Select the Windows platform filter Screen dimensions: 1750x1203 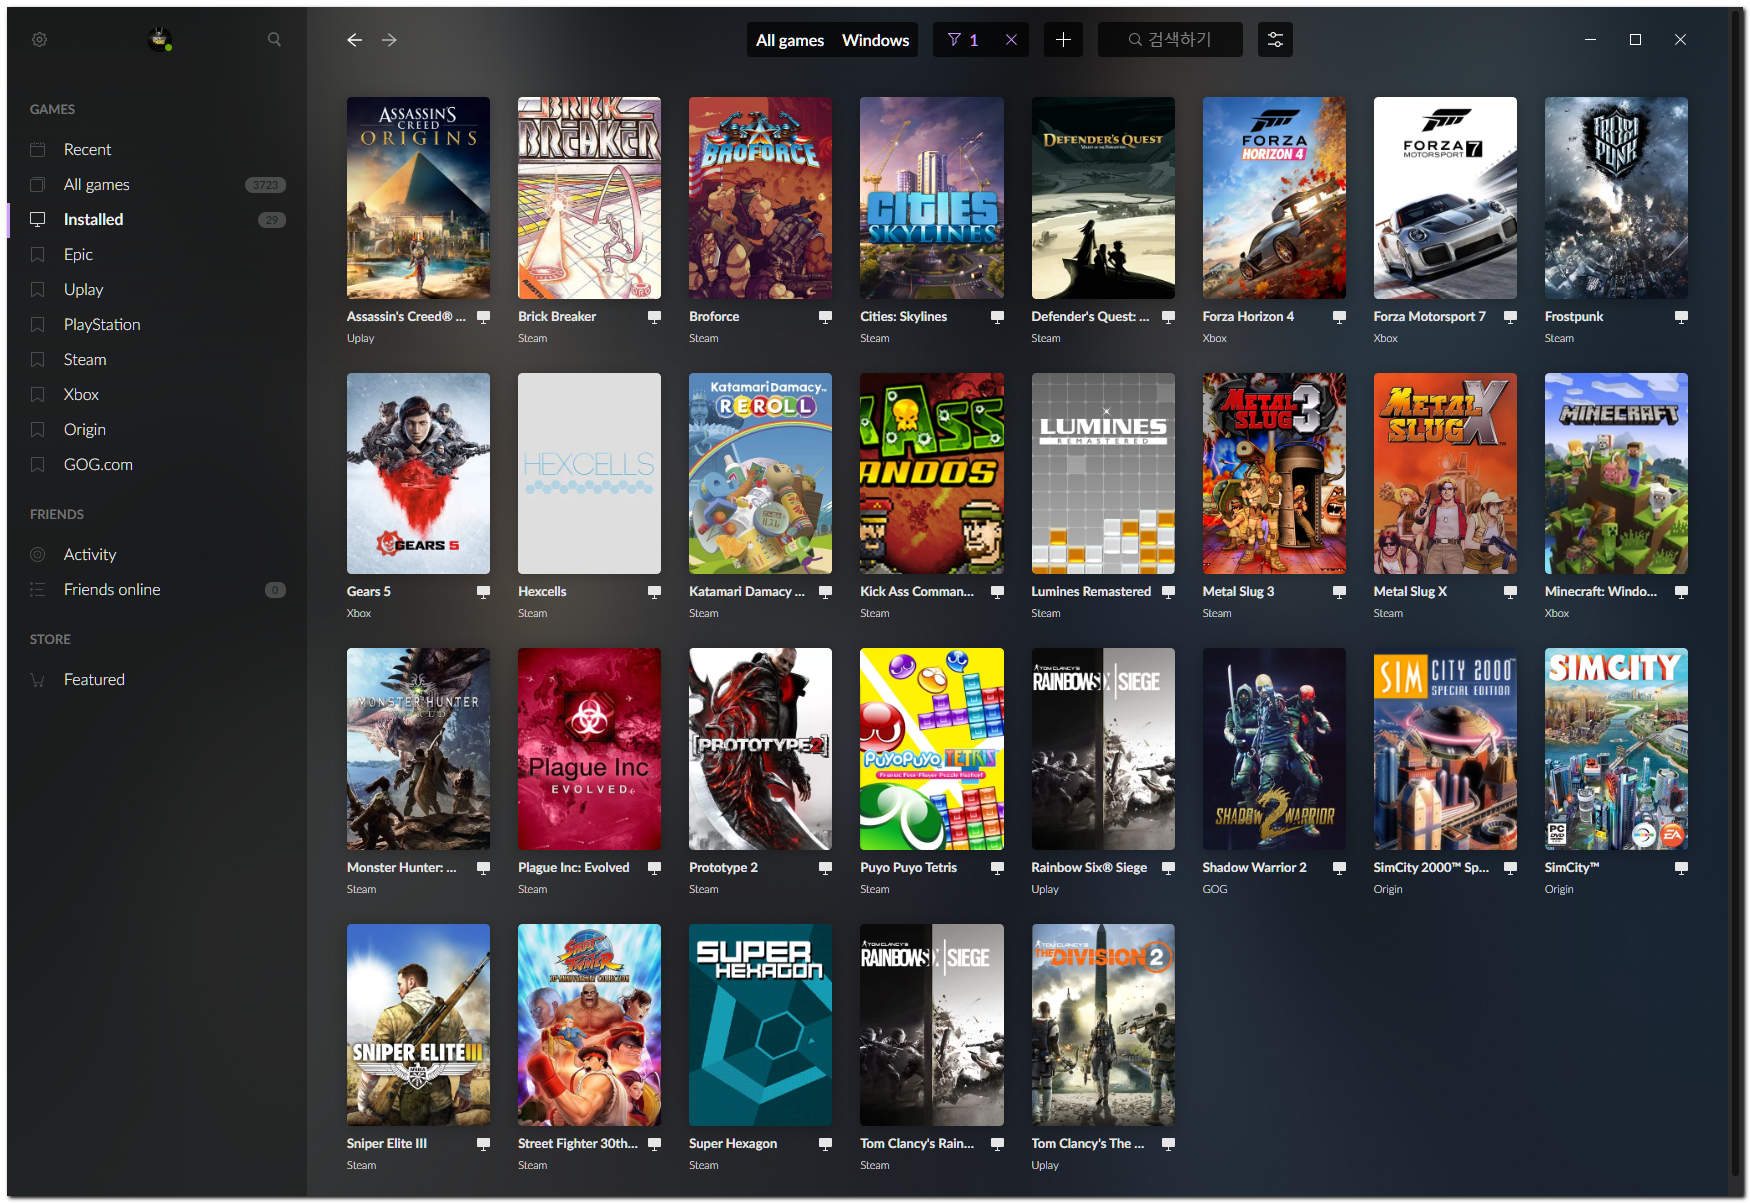tap(875, 40)
